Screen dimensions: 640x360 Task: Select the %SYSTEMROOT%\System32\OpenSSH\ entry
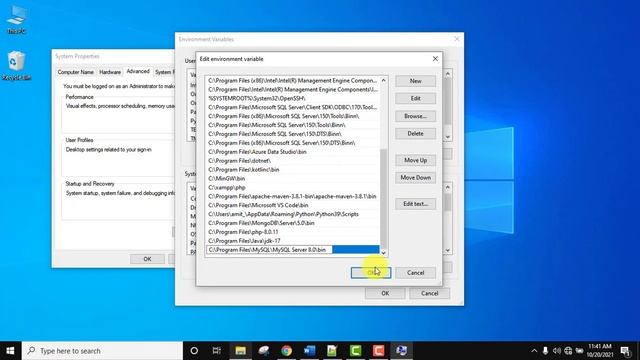tap(293, 98)
